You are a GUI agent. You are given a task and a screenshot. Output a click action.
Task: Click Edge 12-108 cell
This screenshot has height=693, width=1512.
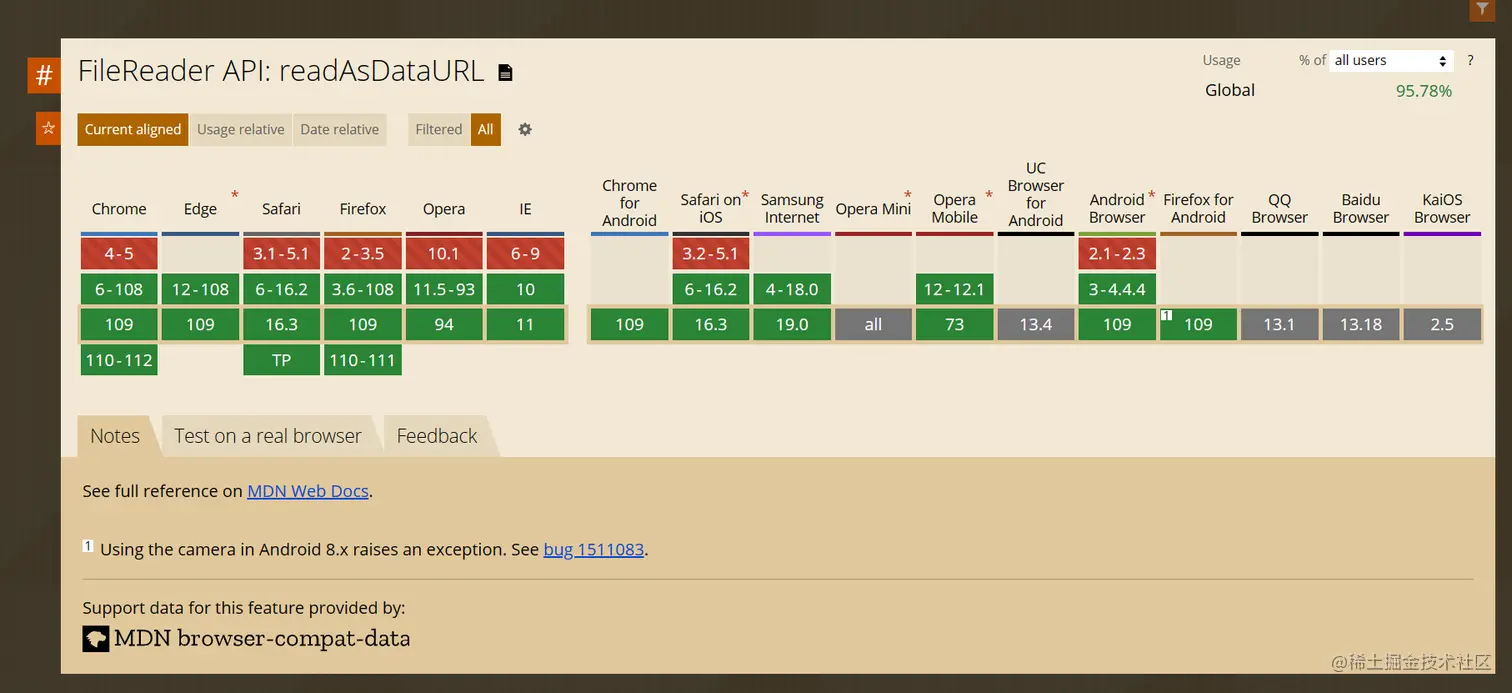(200, 289)
